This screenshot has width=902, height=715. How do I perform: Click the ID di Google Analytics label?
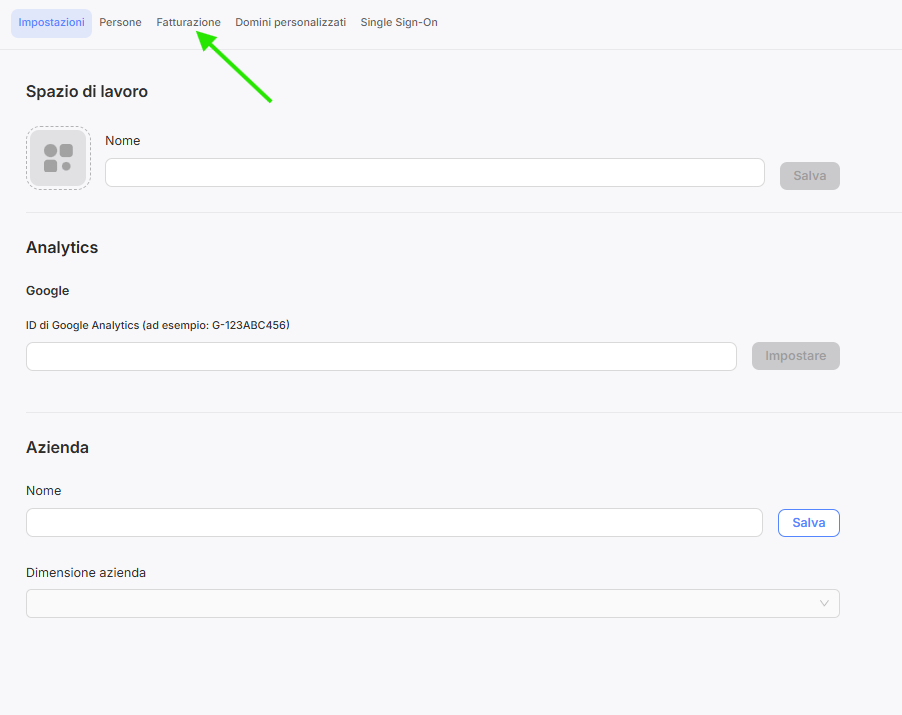pos(157,325)
